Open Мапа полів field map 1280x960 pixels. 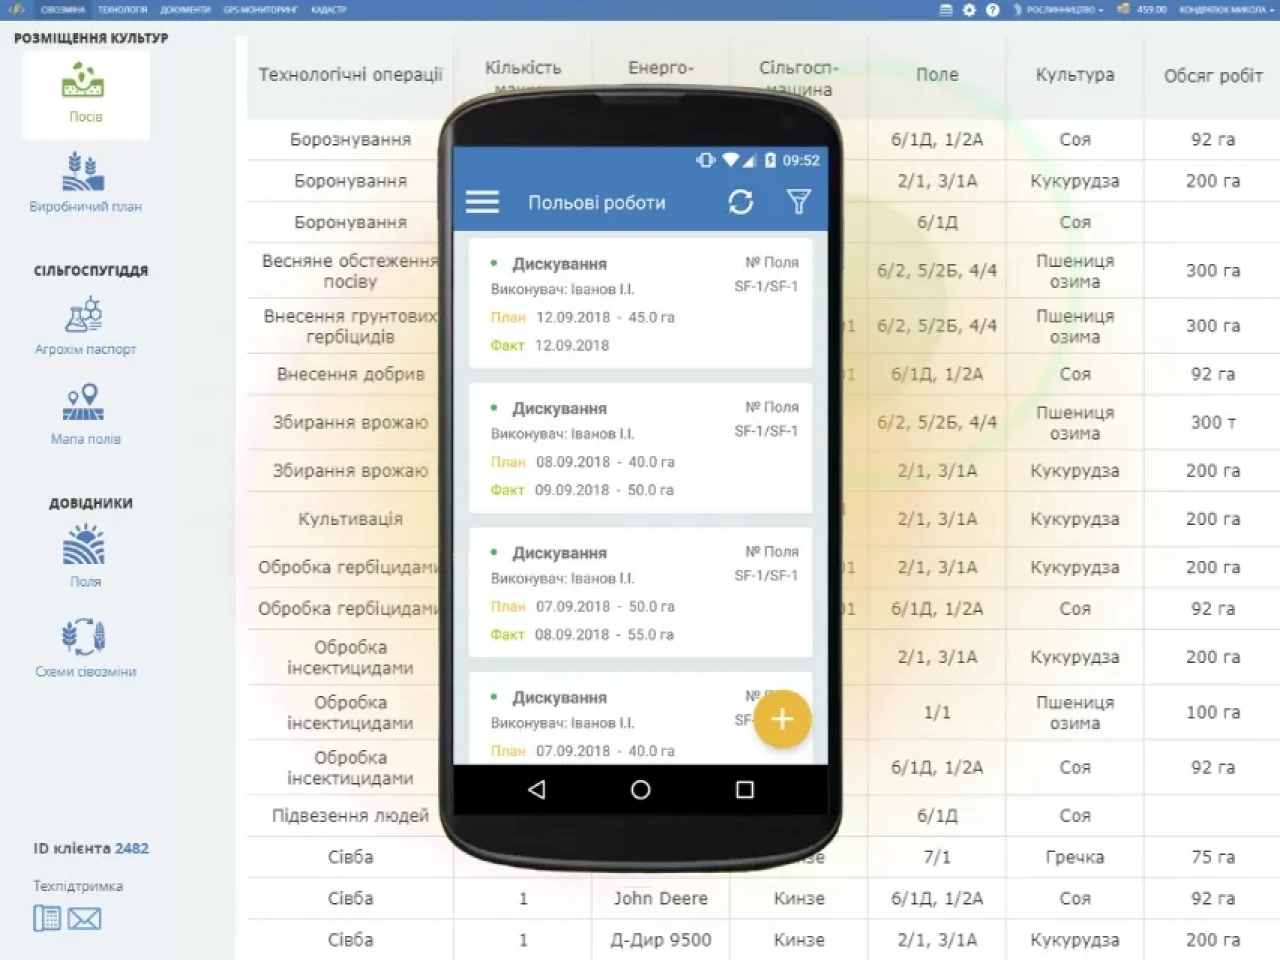pos(85,413)
